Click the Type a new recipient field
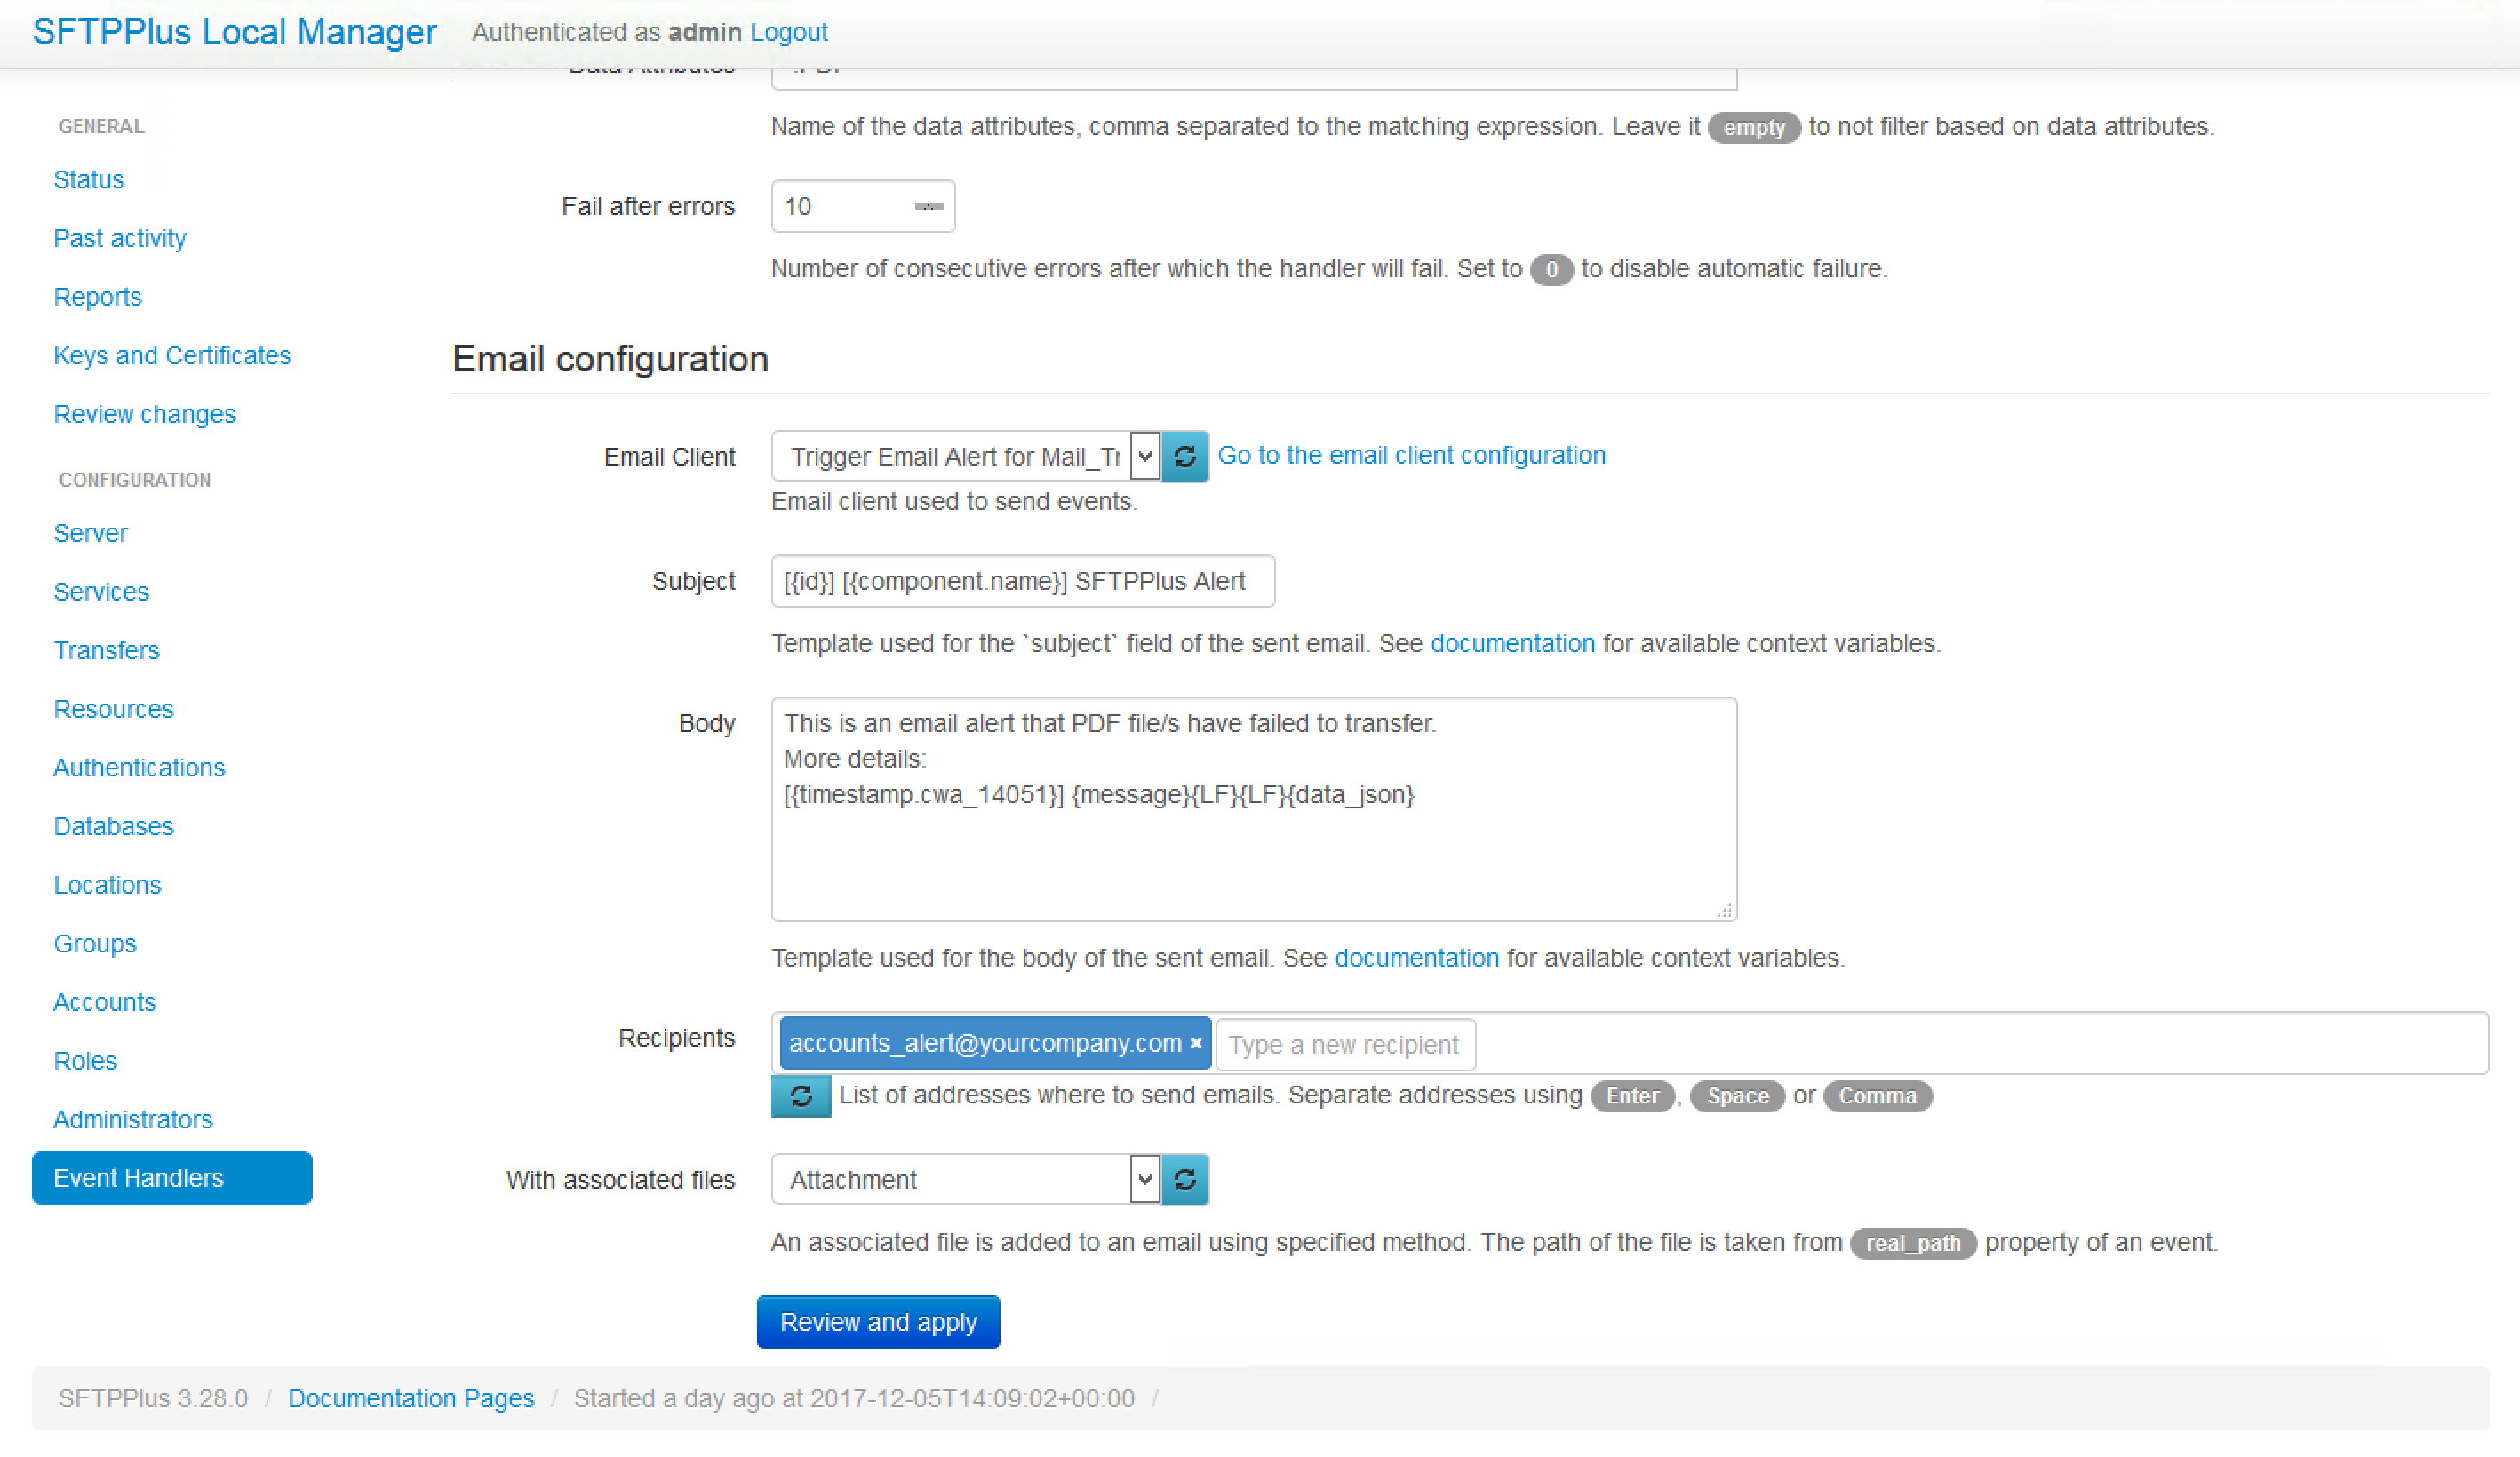The image size is (2520, 1457). tap(1344, 1045)
